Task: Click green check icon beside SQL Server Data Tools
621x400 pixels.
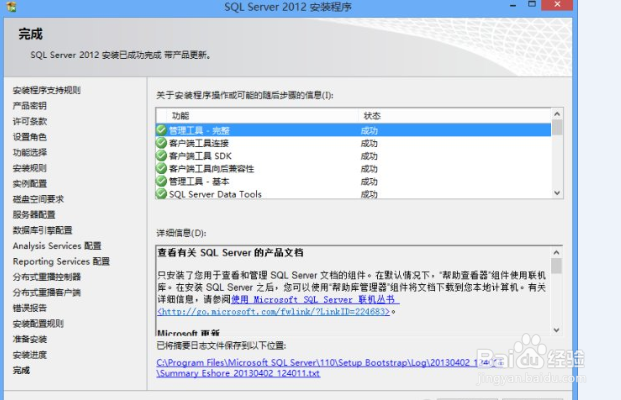Action: (161, 194)
